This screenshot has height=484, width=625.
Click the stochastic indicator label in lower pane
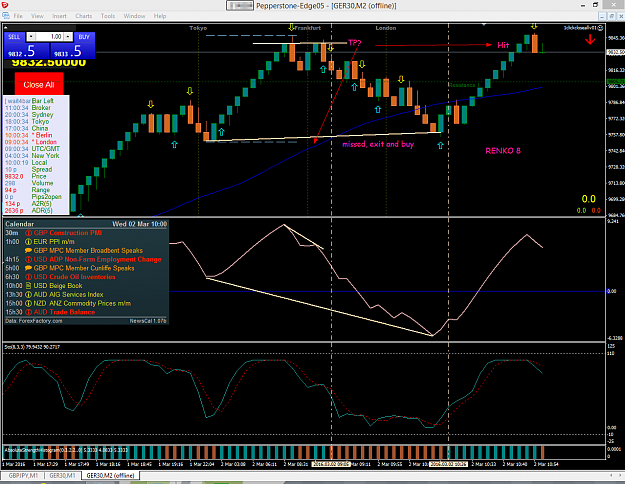[32, 347]
